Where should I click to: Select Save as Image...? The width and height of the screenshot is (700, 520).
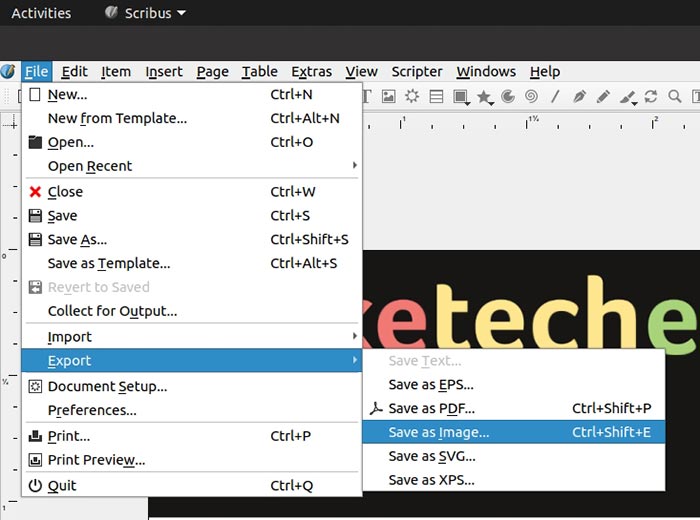coord(513,432)
